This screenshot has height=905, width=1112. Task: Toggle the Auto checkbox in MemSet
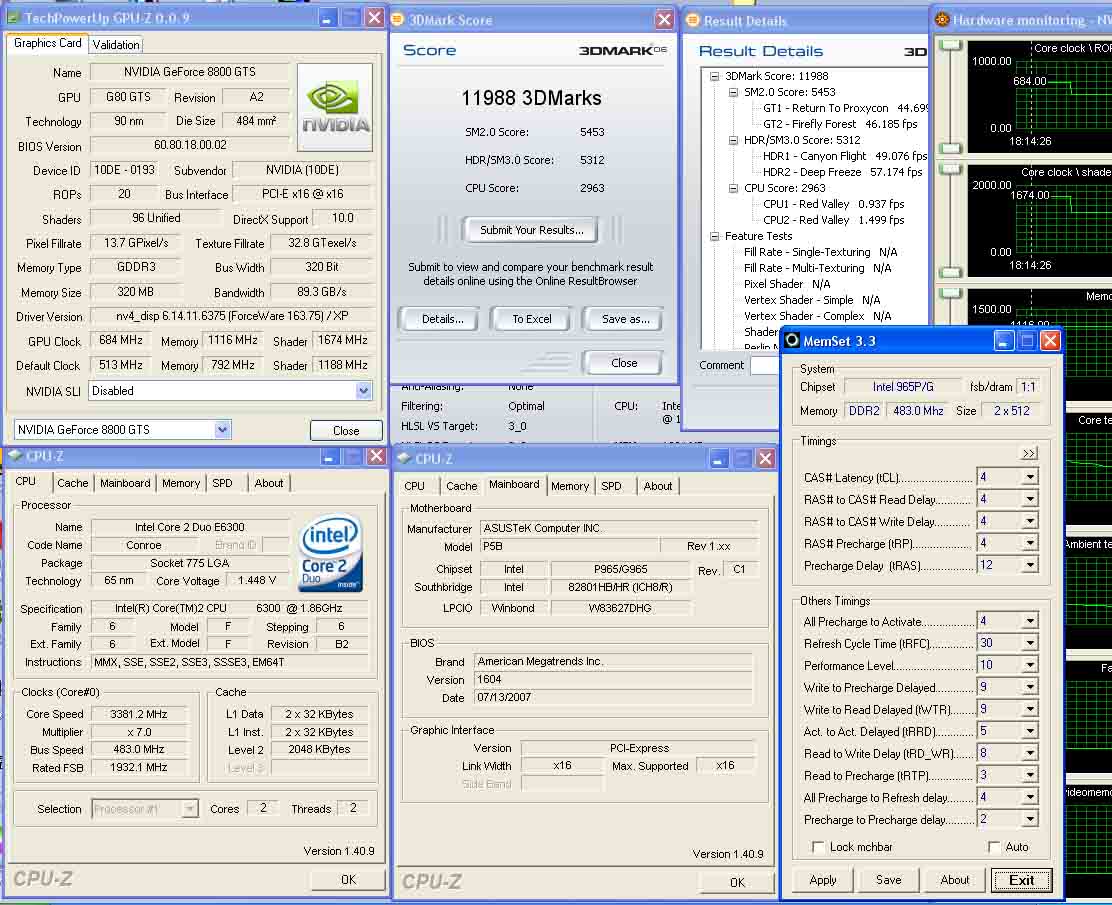(994, 847)
